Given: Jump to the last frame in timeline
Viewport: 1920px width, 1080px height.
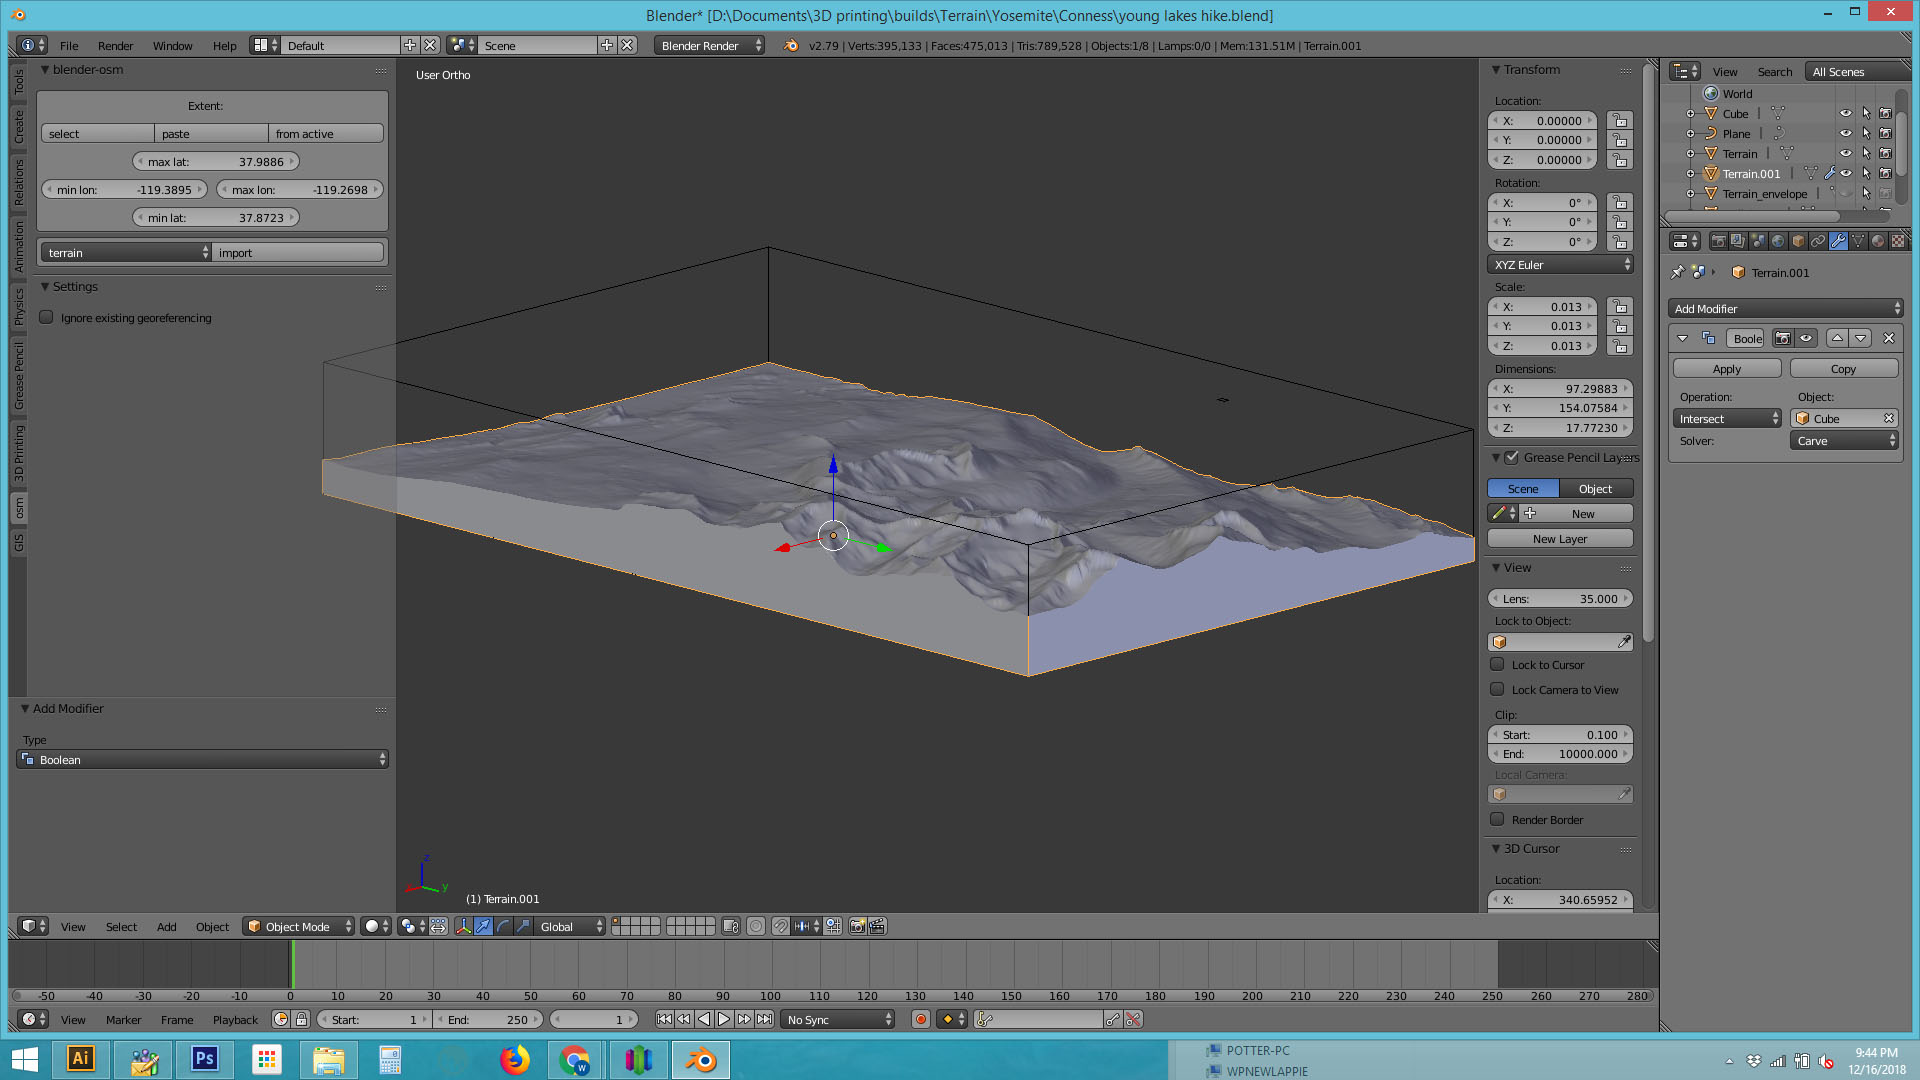Looking at the screenshot, I should (764, 1020).
